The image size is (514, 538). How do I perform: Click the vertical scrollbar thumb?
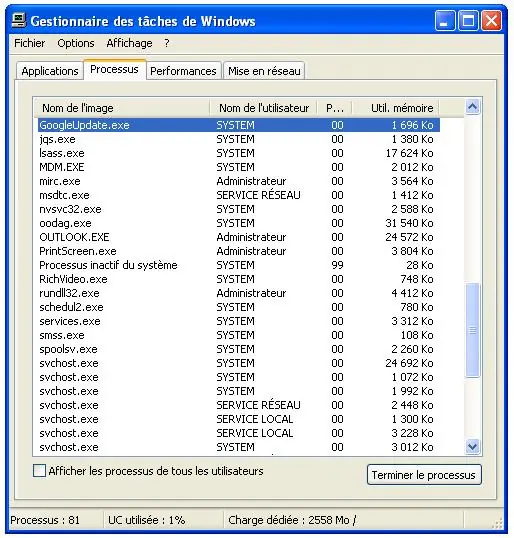(472, 330)
